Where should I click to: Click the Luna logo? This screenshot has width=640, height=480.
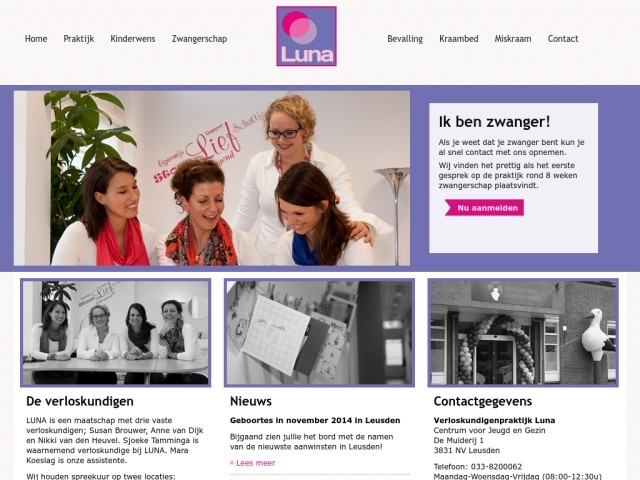point(307,36)
